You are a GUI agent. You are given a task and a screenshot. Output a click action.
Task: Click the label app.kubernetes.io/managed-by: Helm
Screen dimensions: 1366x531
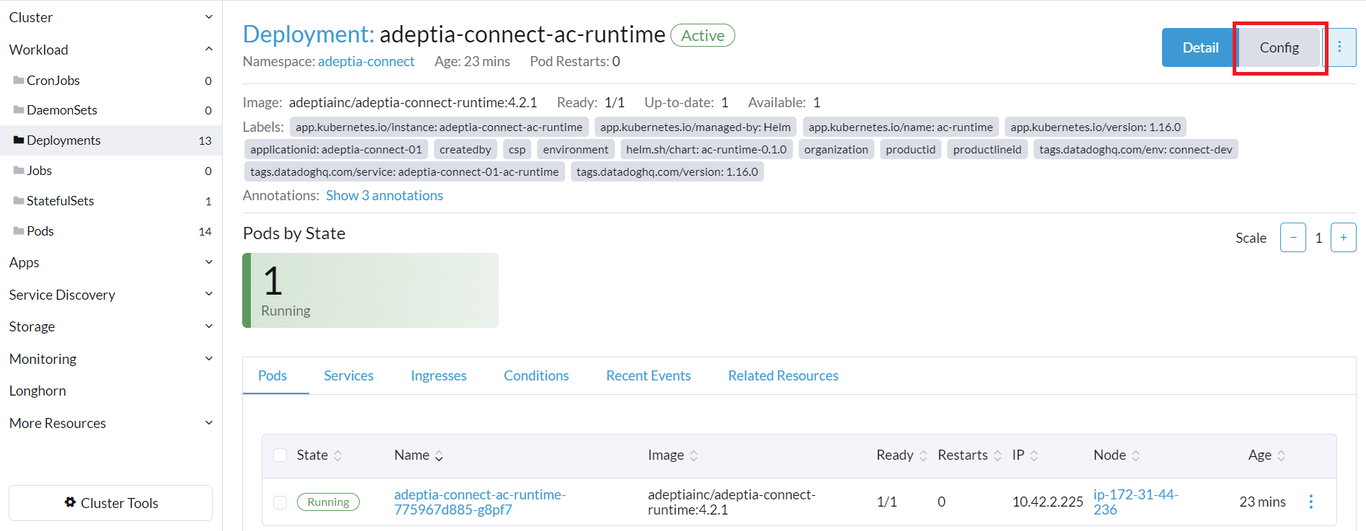(x=696, y=127)
